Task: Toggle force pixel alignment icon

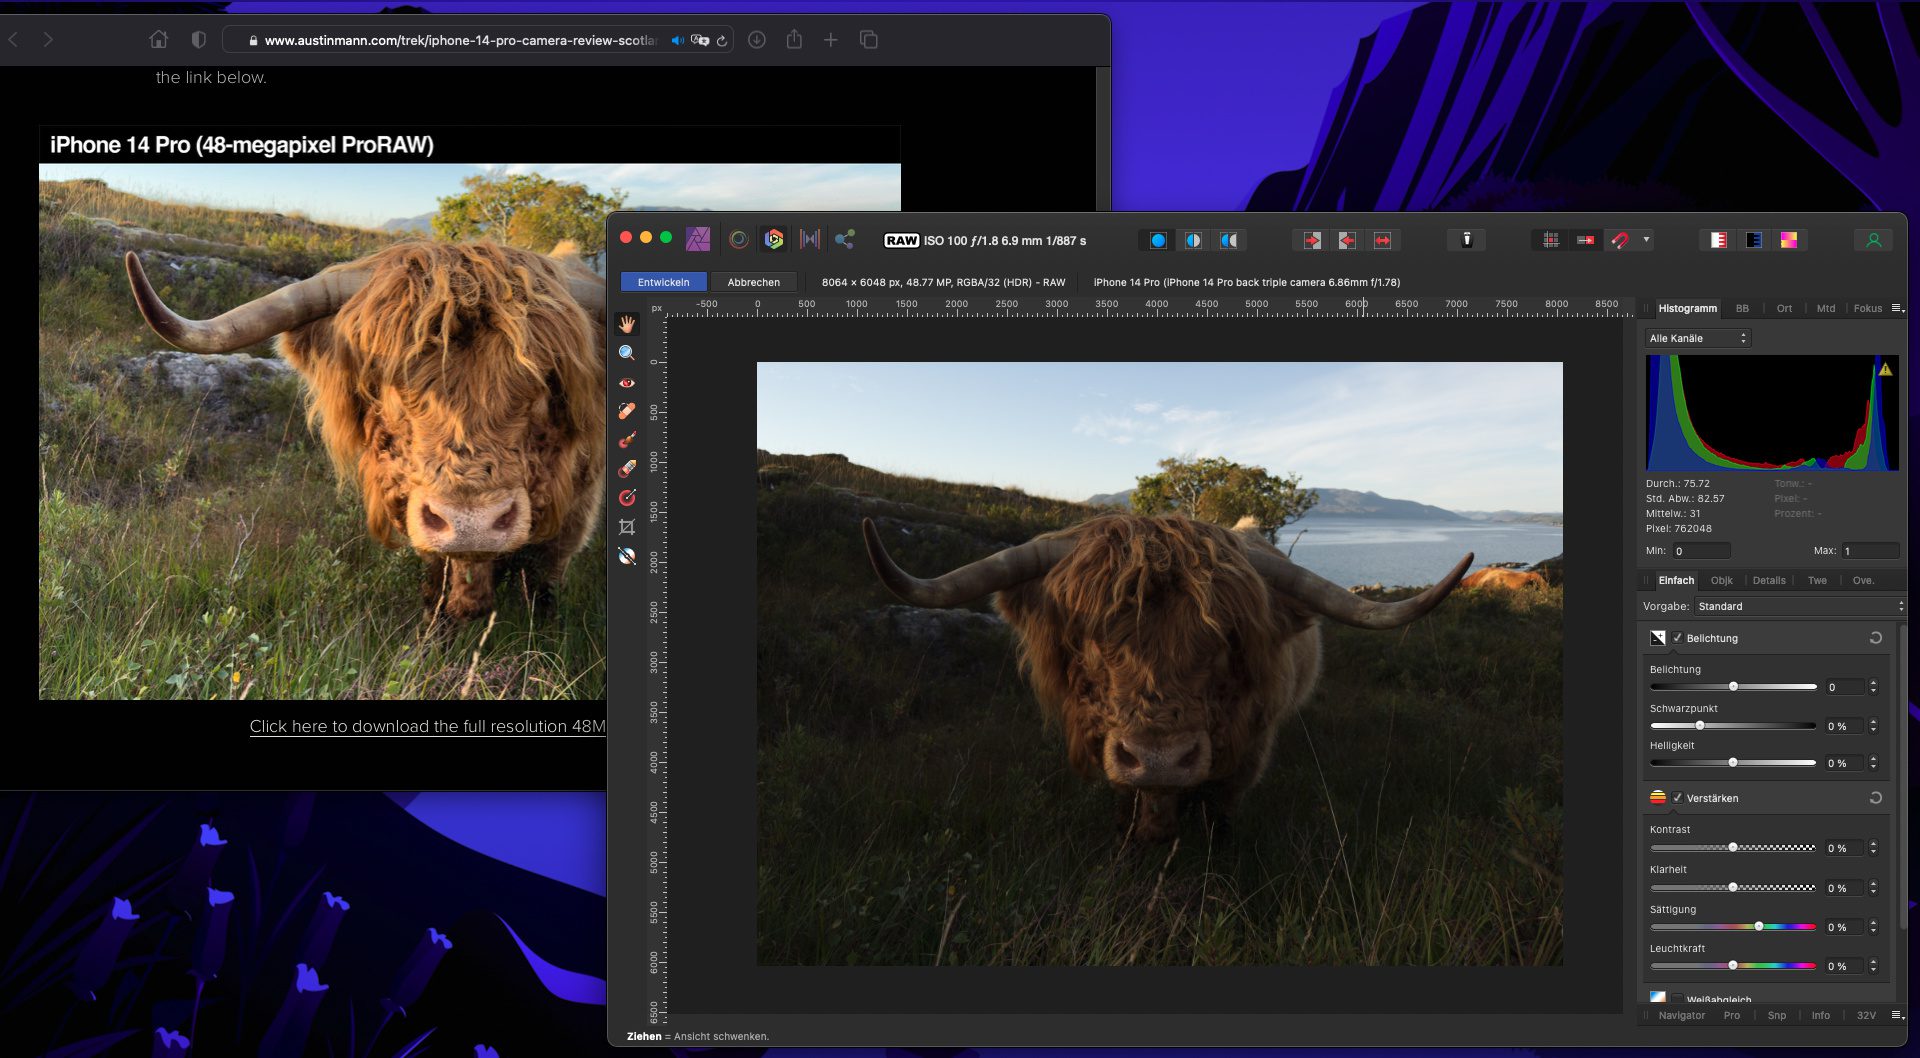Action: coord(1585,240)
